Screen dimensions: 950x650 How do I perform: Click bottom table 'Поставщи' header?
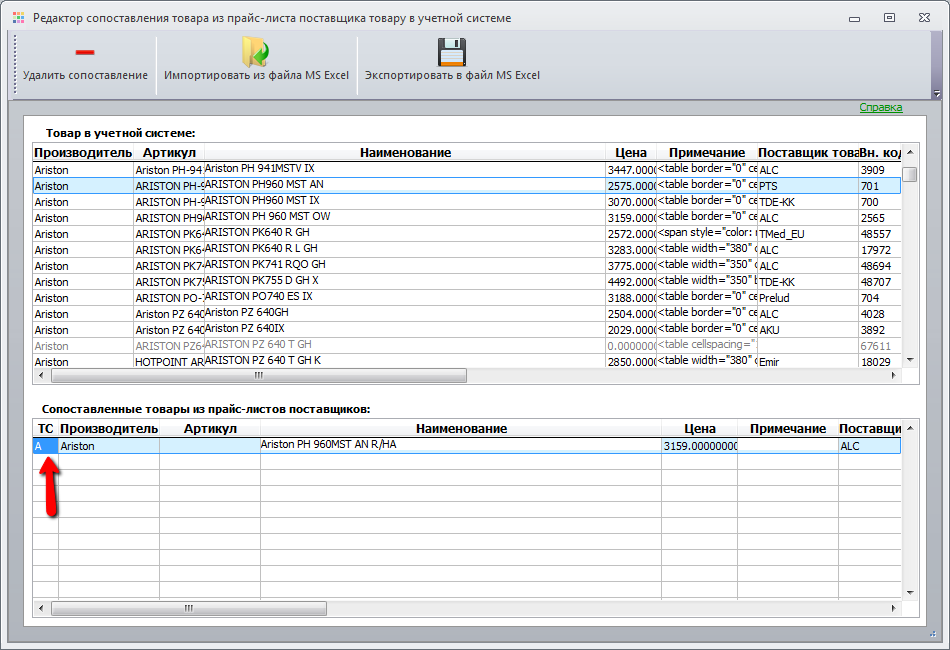coord(869,429)
